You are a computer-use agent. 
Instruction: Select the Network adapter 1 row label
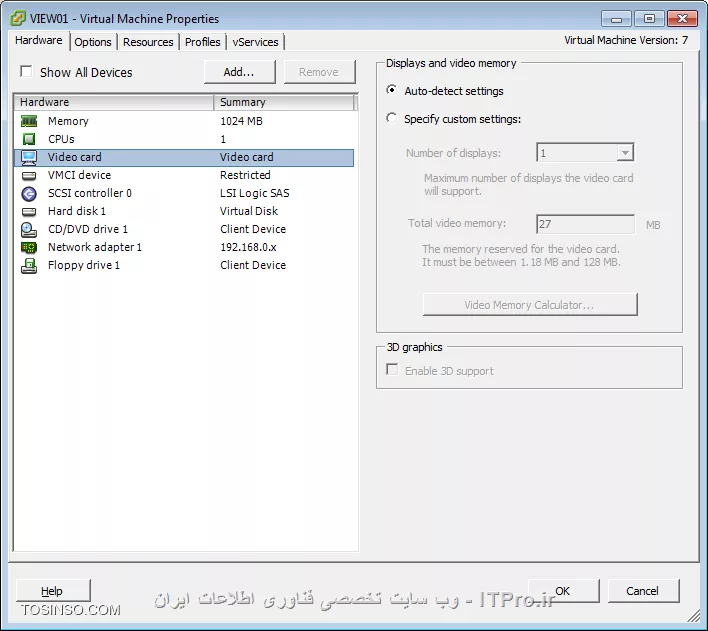click(x=95, y=248)
